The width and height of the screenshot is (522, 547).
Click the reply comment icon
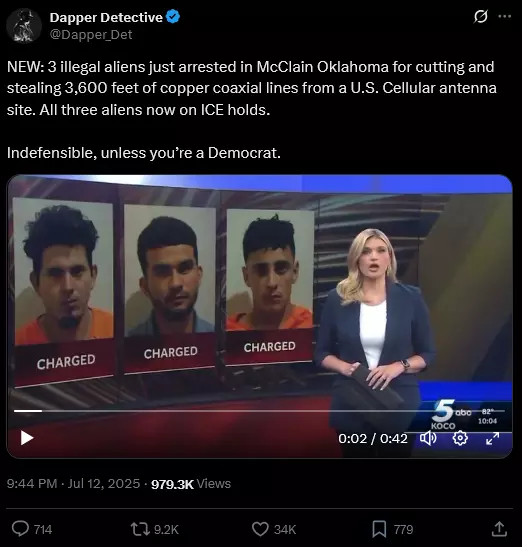tap(20, 529)
